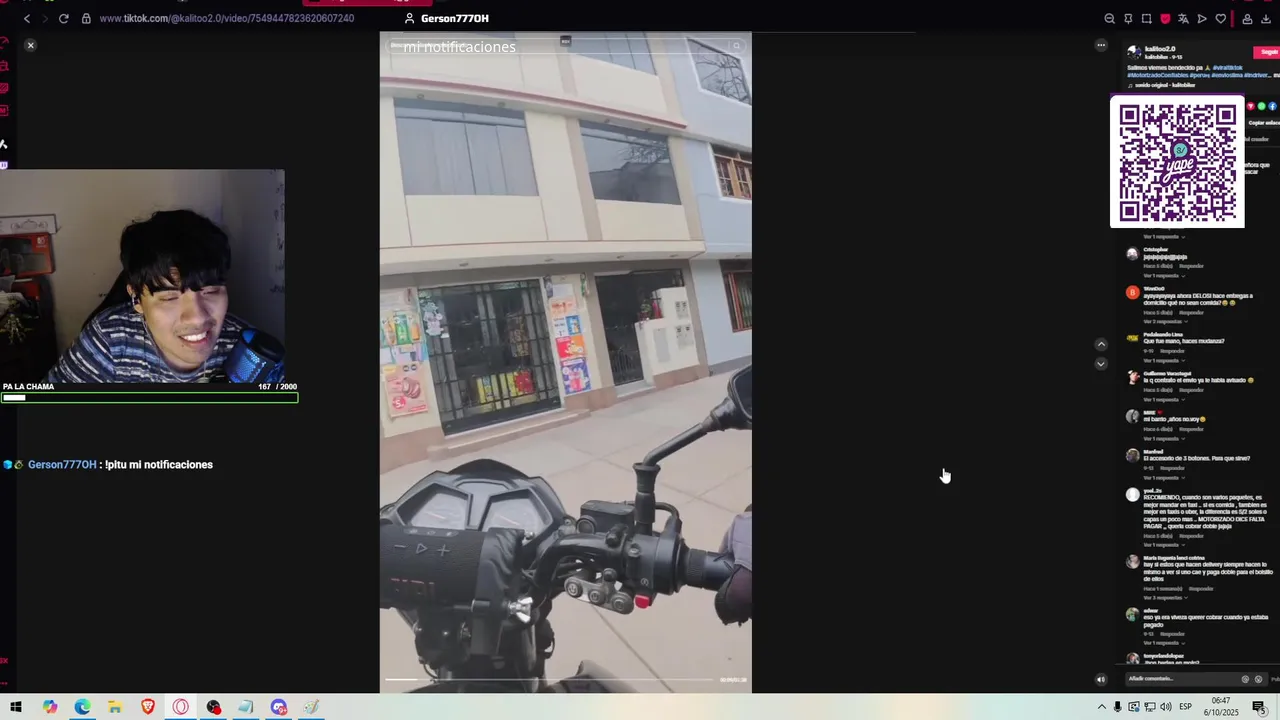The image size is (1280, 720).
Task: Switch to Opera GX in taskbar
Action: pos(181,707)
